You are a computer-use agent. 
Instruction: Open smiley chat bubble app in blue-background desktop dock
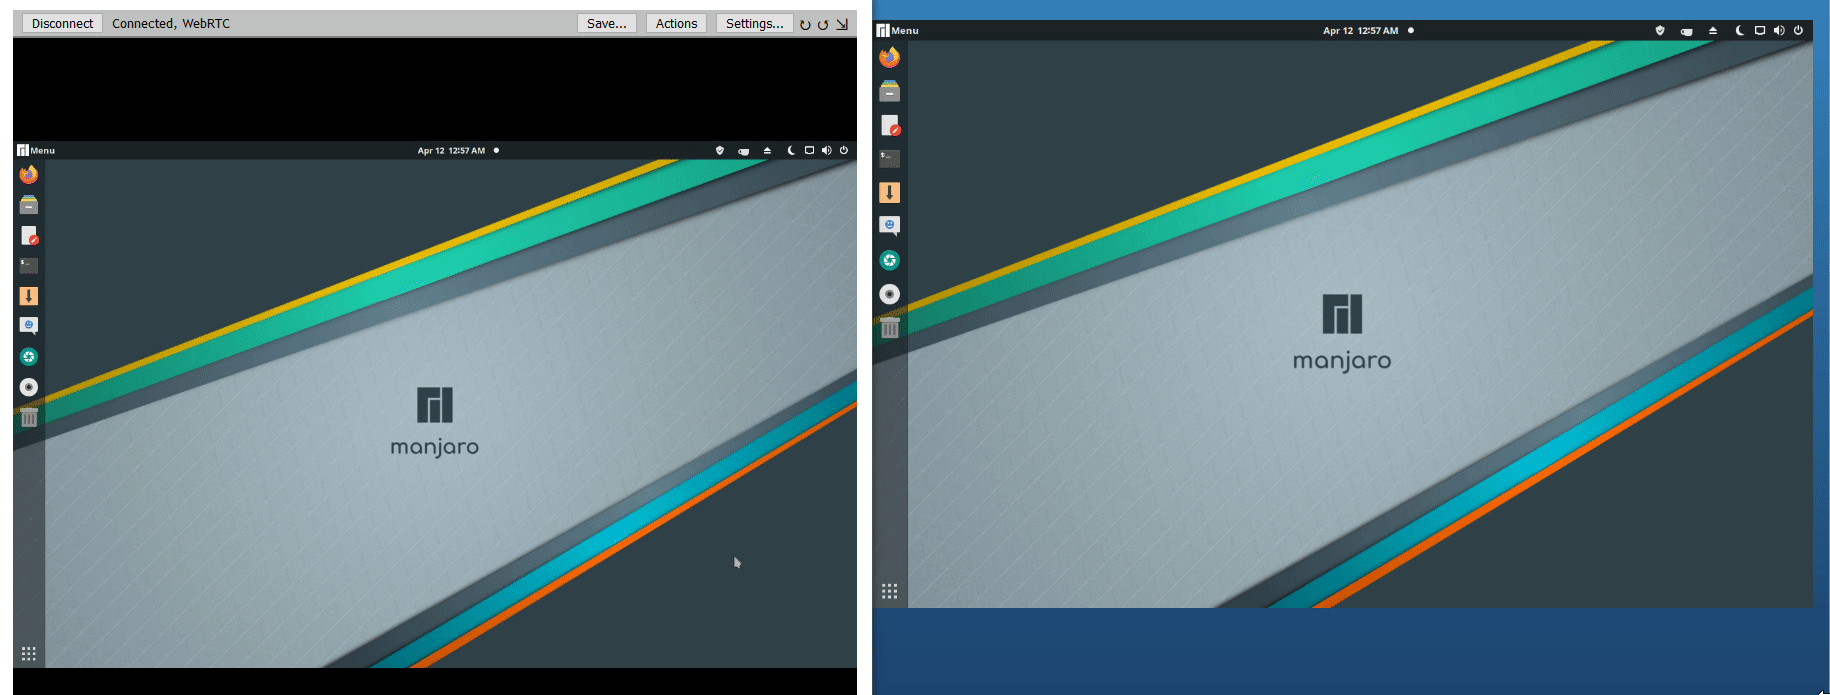(889, 226)
